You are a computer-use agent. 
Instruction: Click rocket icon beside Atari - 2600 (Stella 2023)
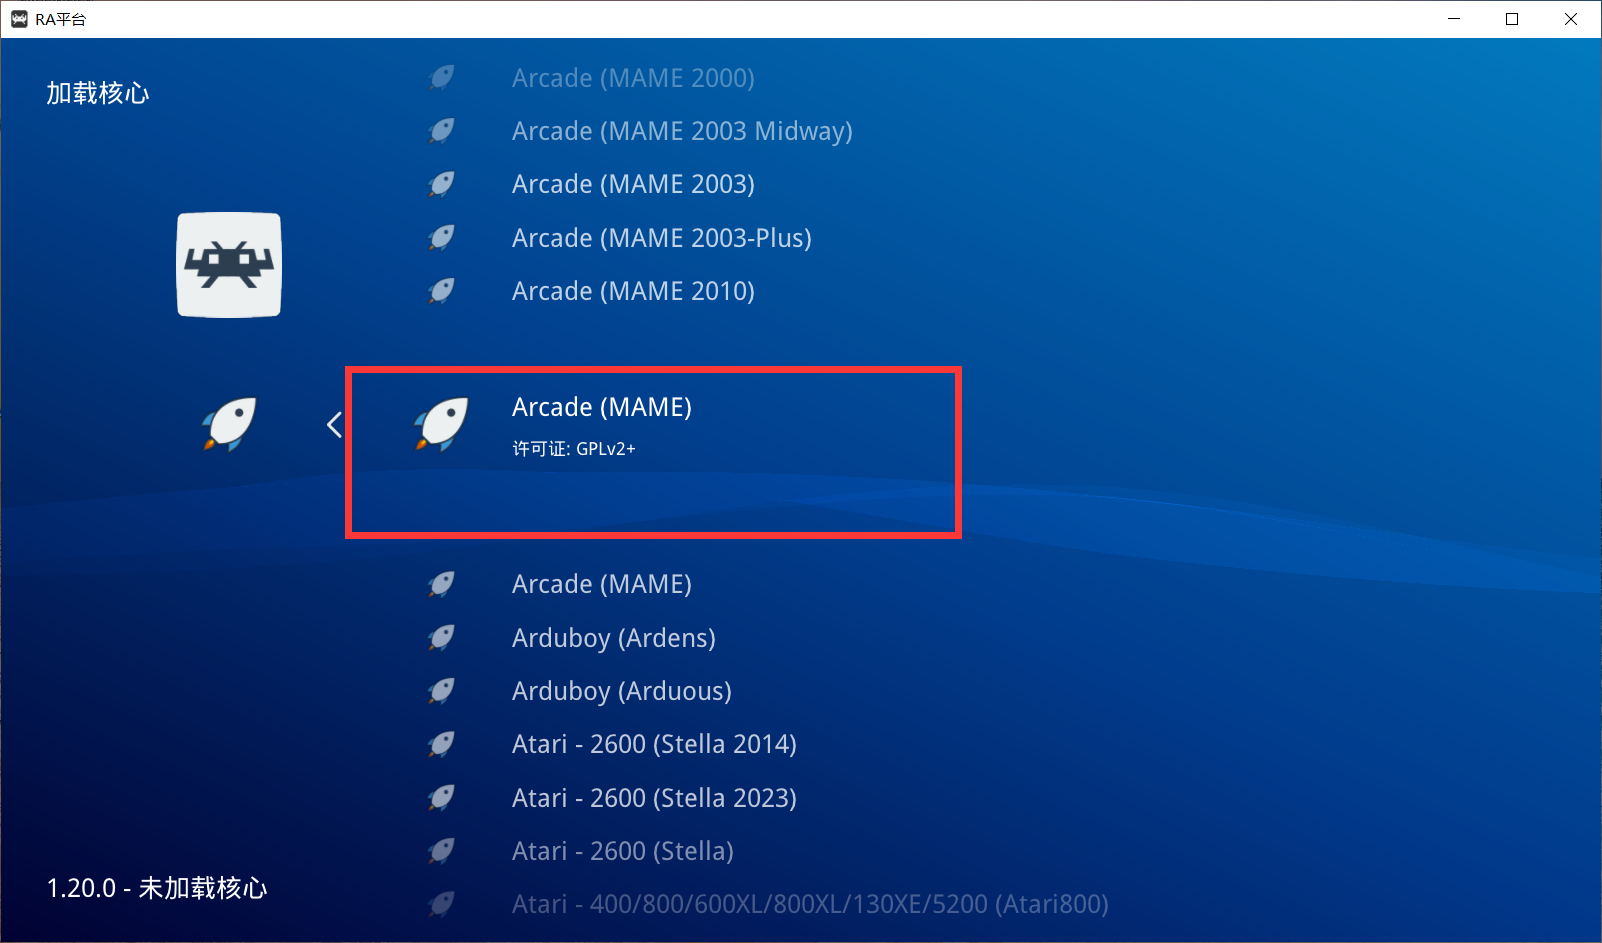(x=441, y=798)
